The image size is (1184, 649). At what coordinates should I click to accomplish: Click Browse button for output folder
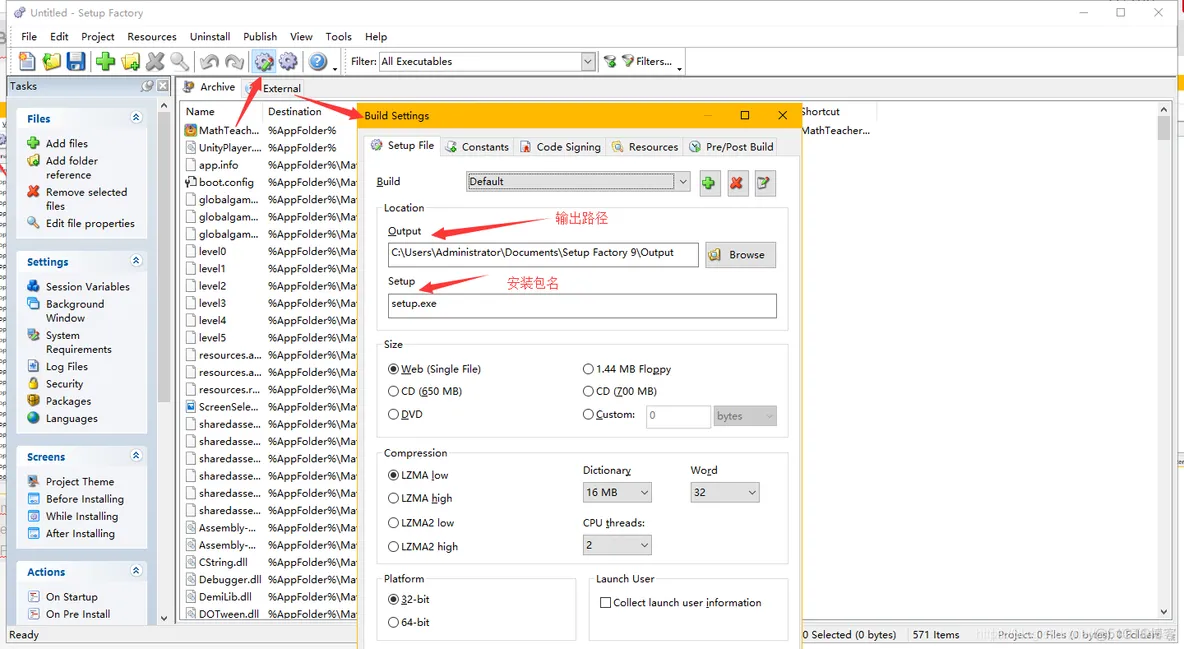pyautogui.click(x=740, y=255)
